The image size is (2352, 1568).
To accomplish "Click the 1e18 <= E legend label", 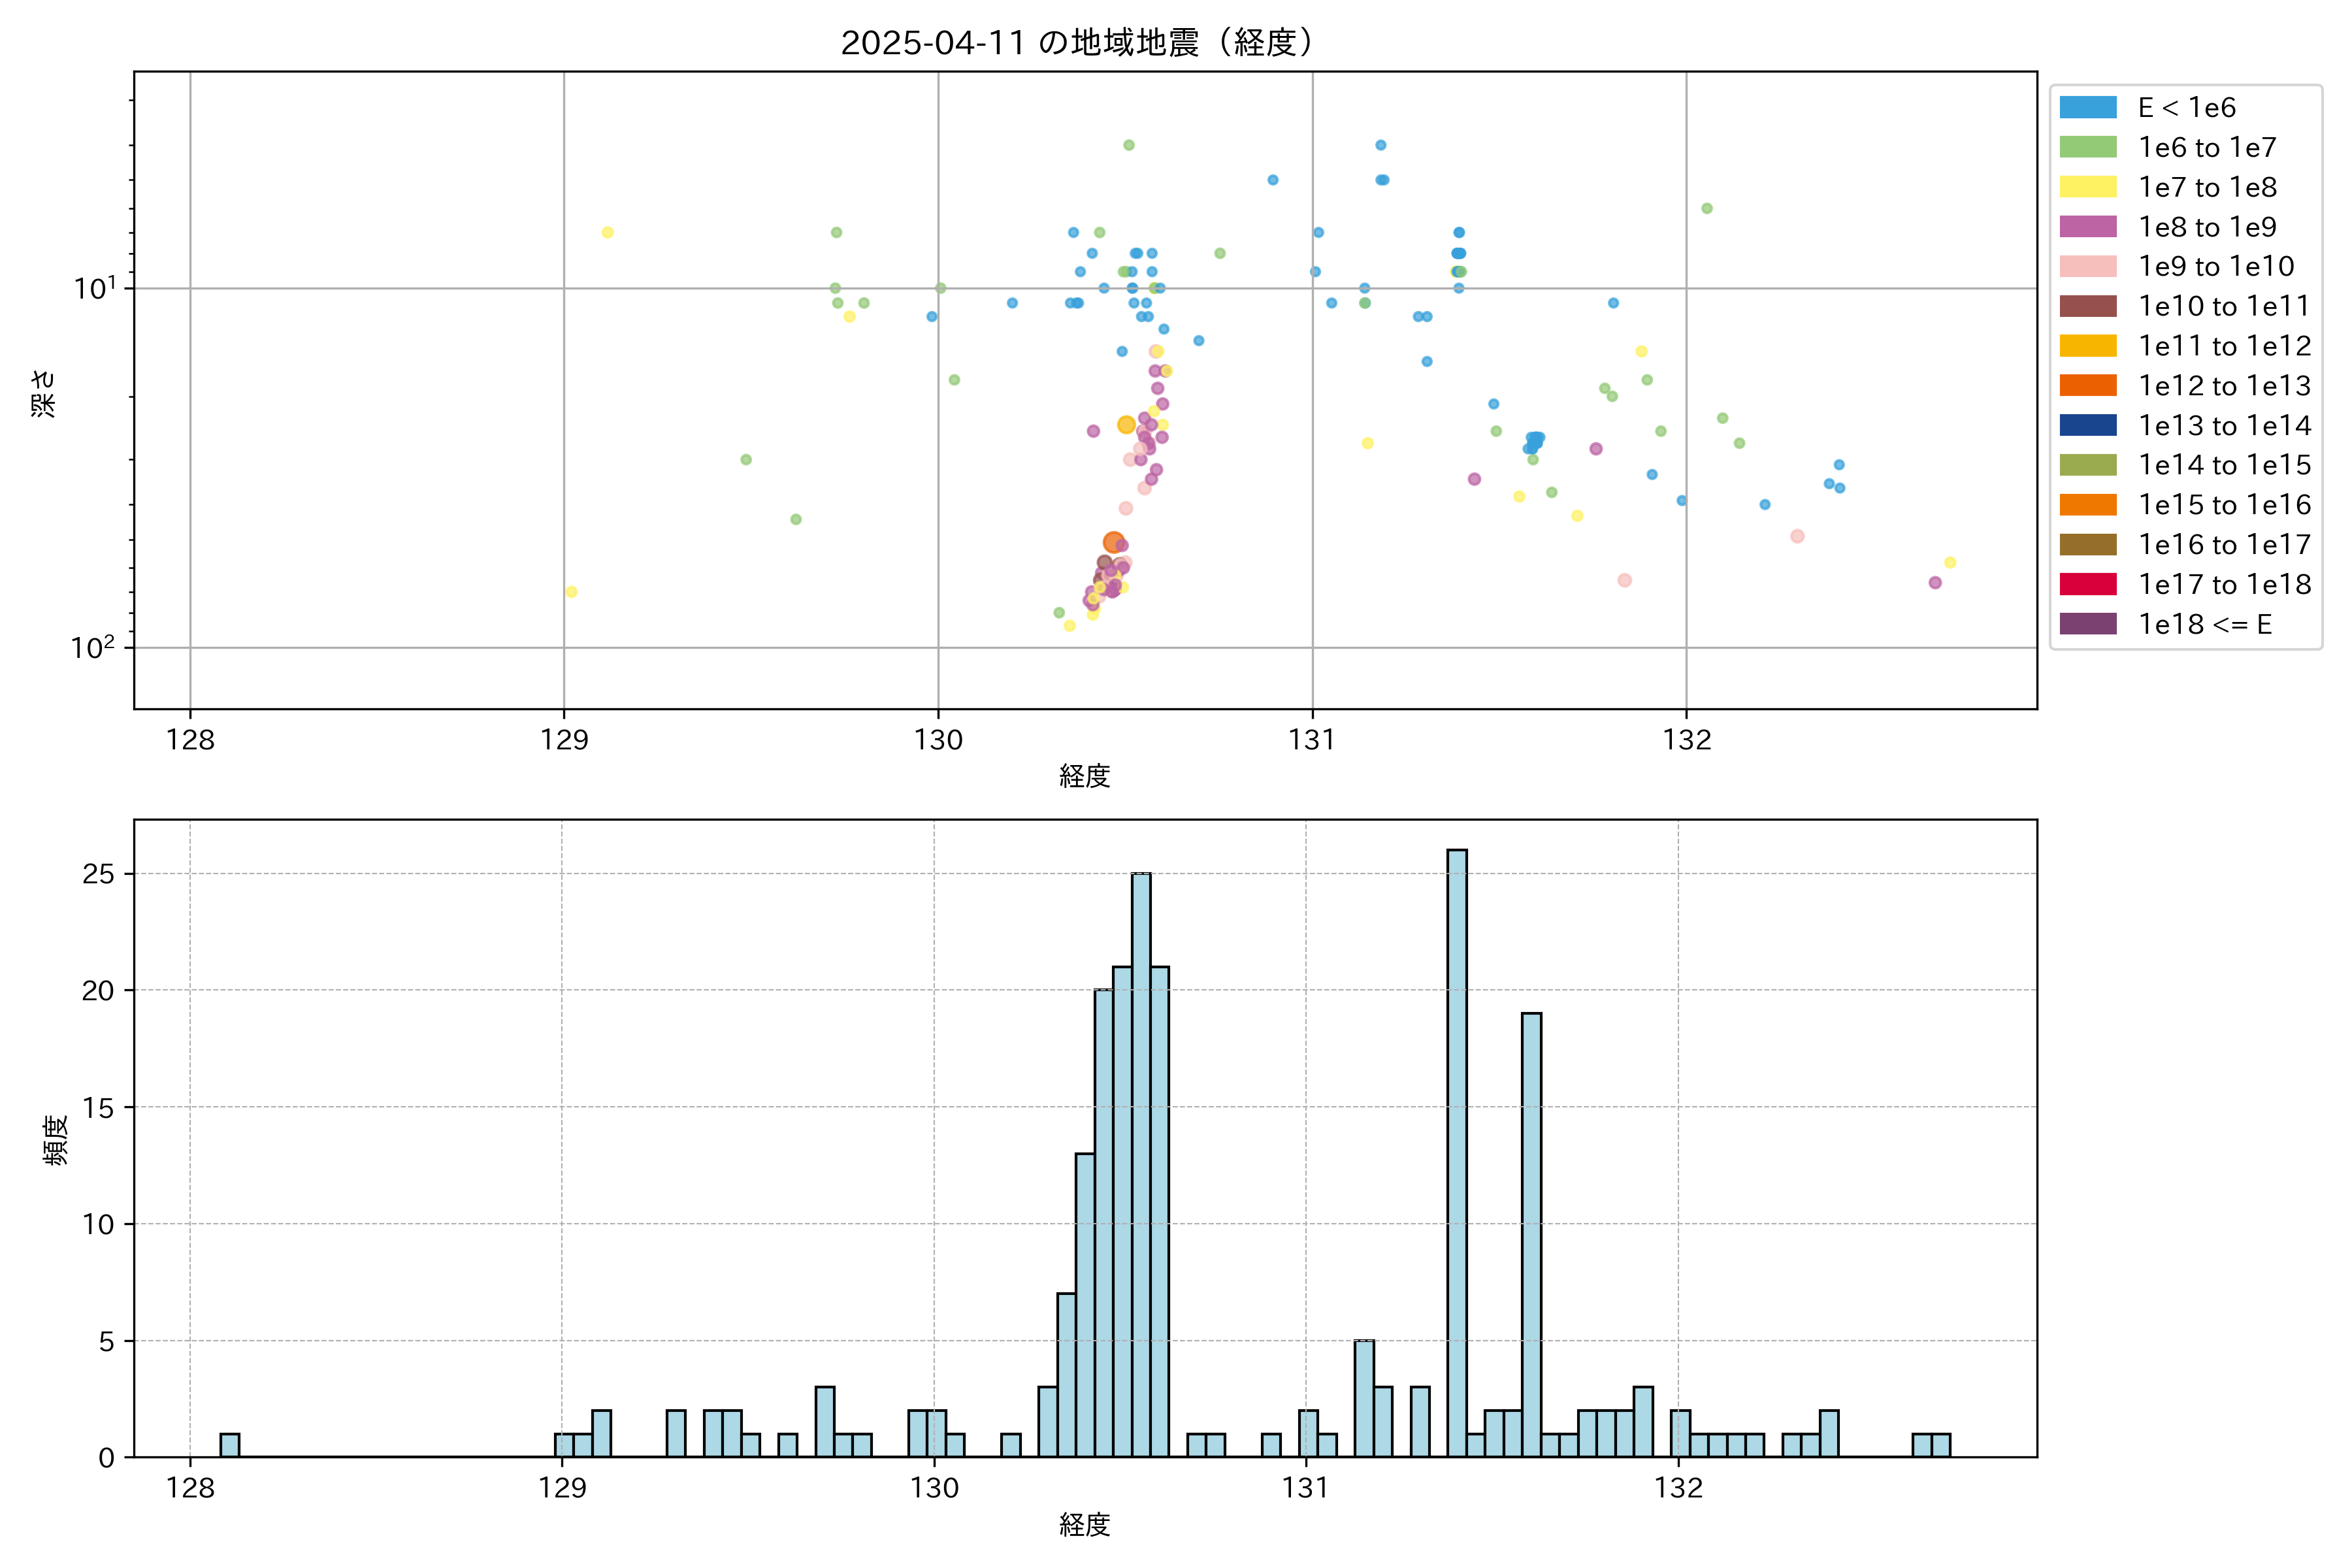I will pyautogui.click(x=2204, y=624).
